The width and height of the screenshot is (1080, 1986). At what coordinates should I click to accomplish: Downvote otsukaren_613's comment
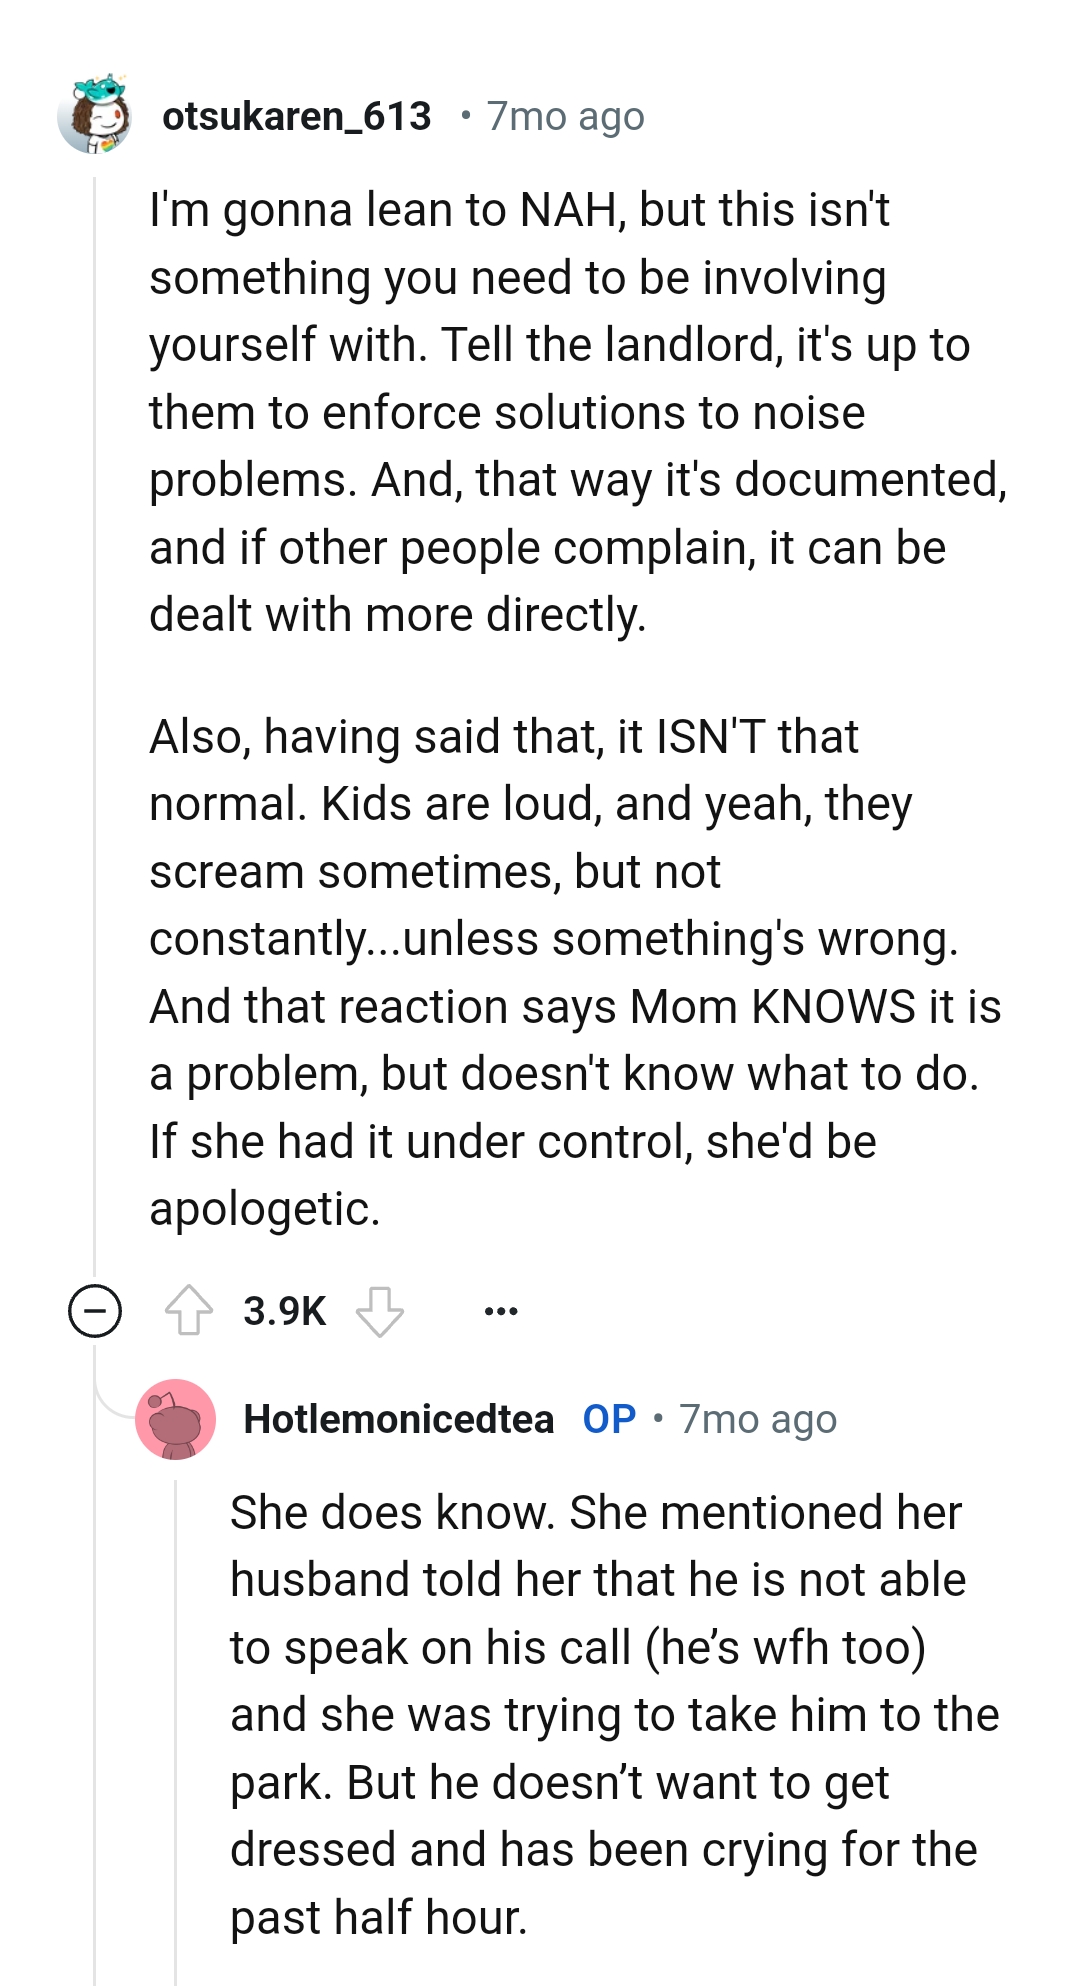[380, 1310]
